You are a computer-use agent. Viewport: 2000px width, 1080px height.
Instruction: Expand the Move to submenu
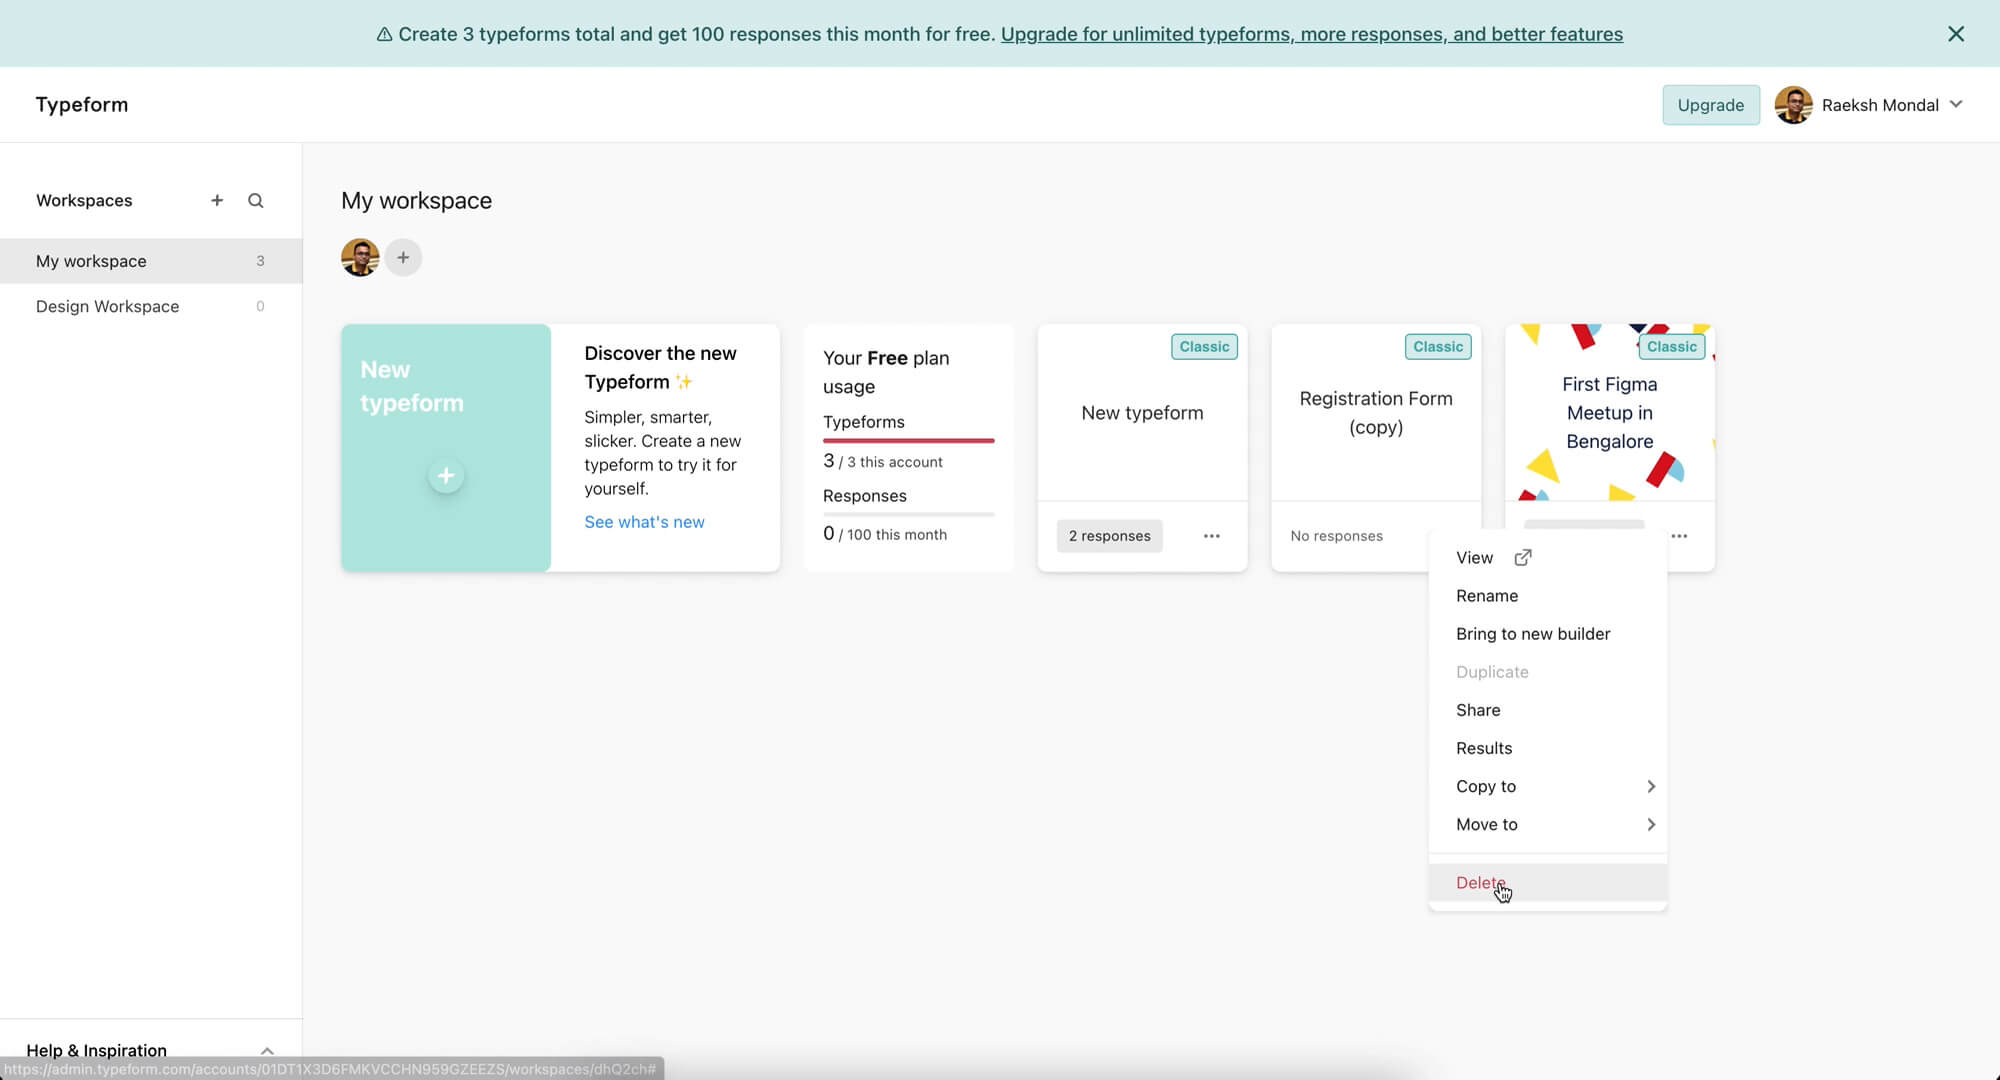pyautogui.click(x=1650, y=824)
